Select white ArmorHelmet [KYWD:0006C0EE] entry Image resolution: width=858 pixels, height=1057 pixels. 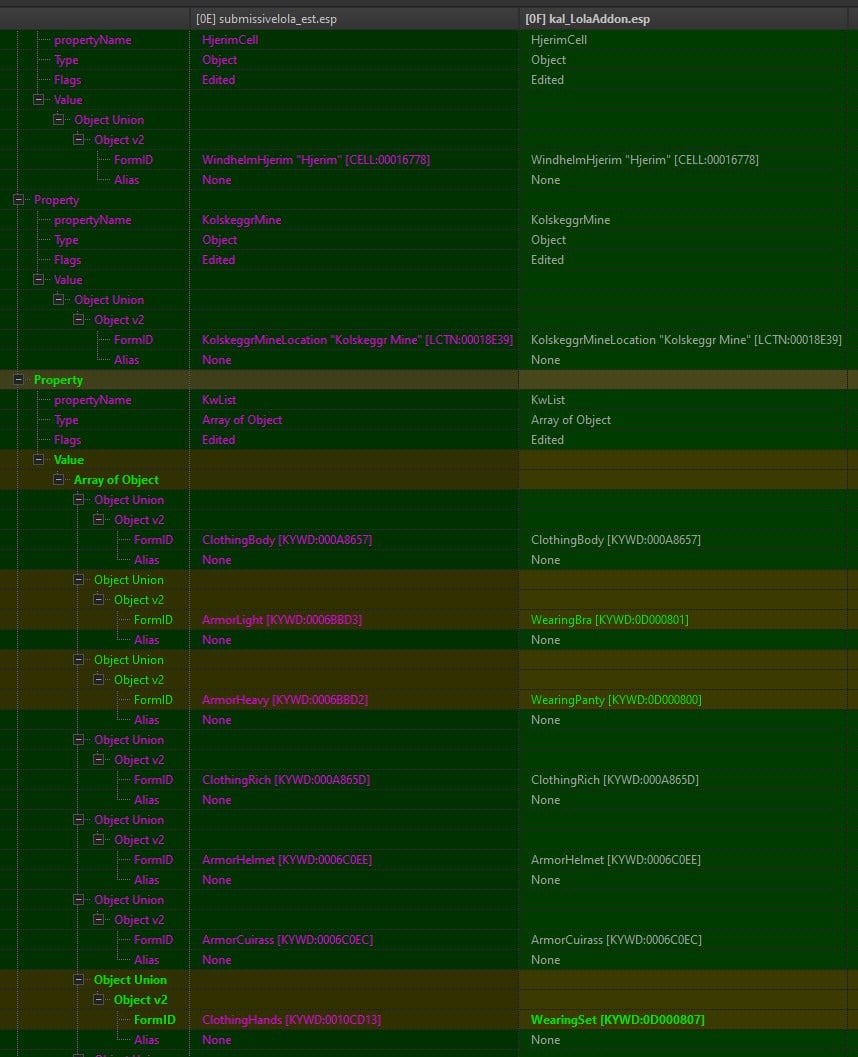click(616, 859)
